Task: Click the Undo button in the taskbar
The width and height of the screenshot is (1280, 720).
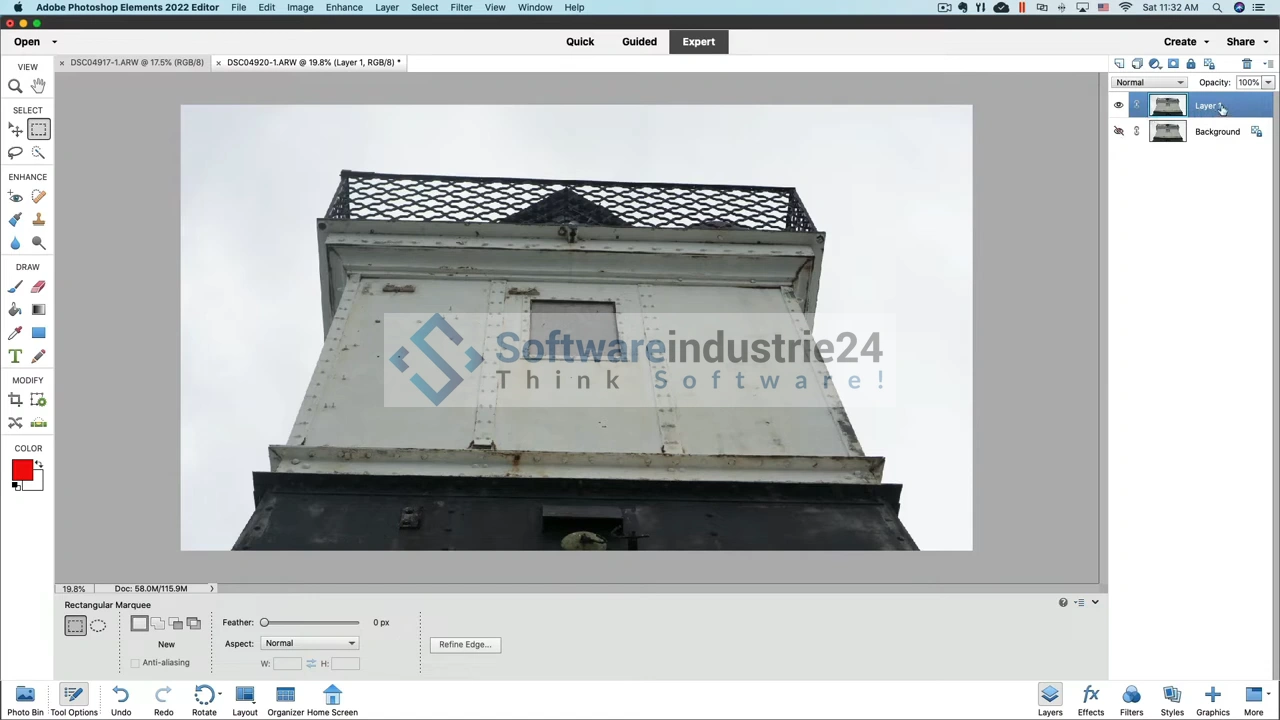Action: [x=121, y=700]
